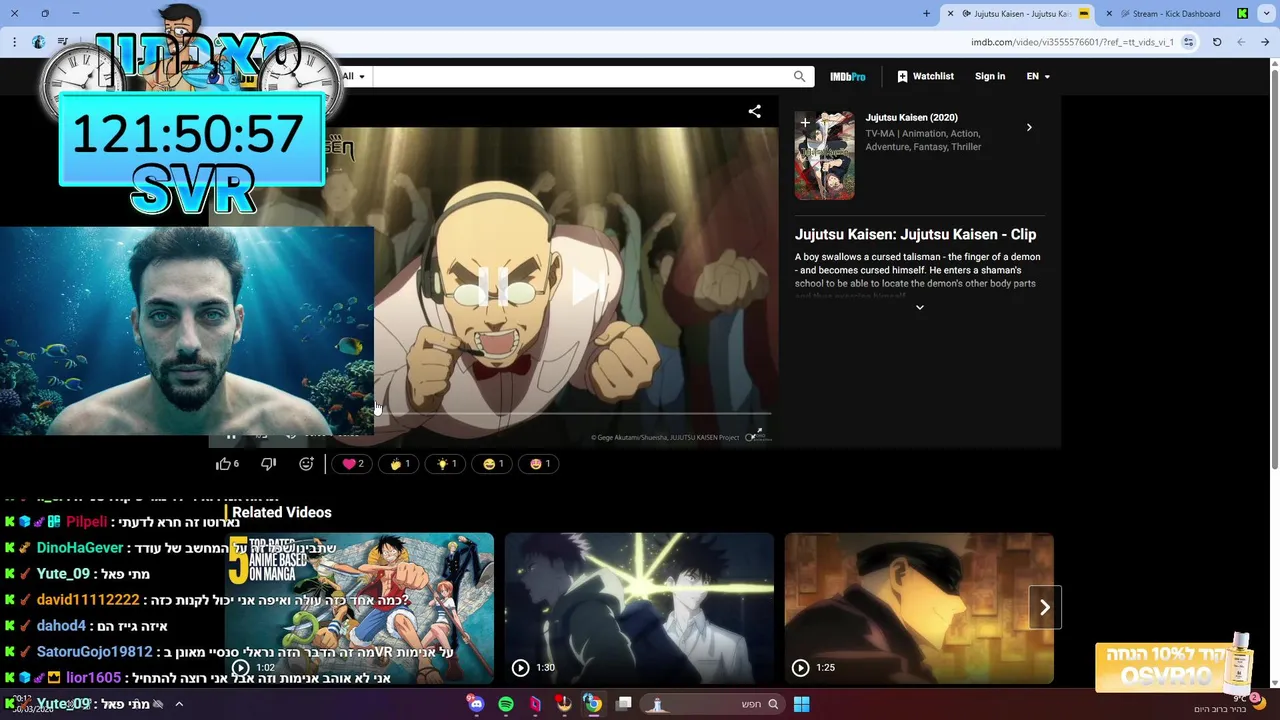
Task: Click the IMDb search magnifier icon
Action: 799,76
